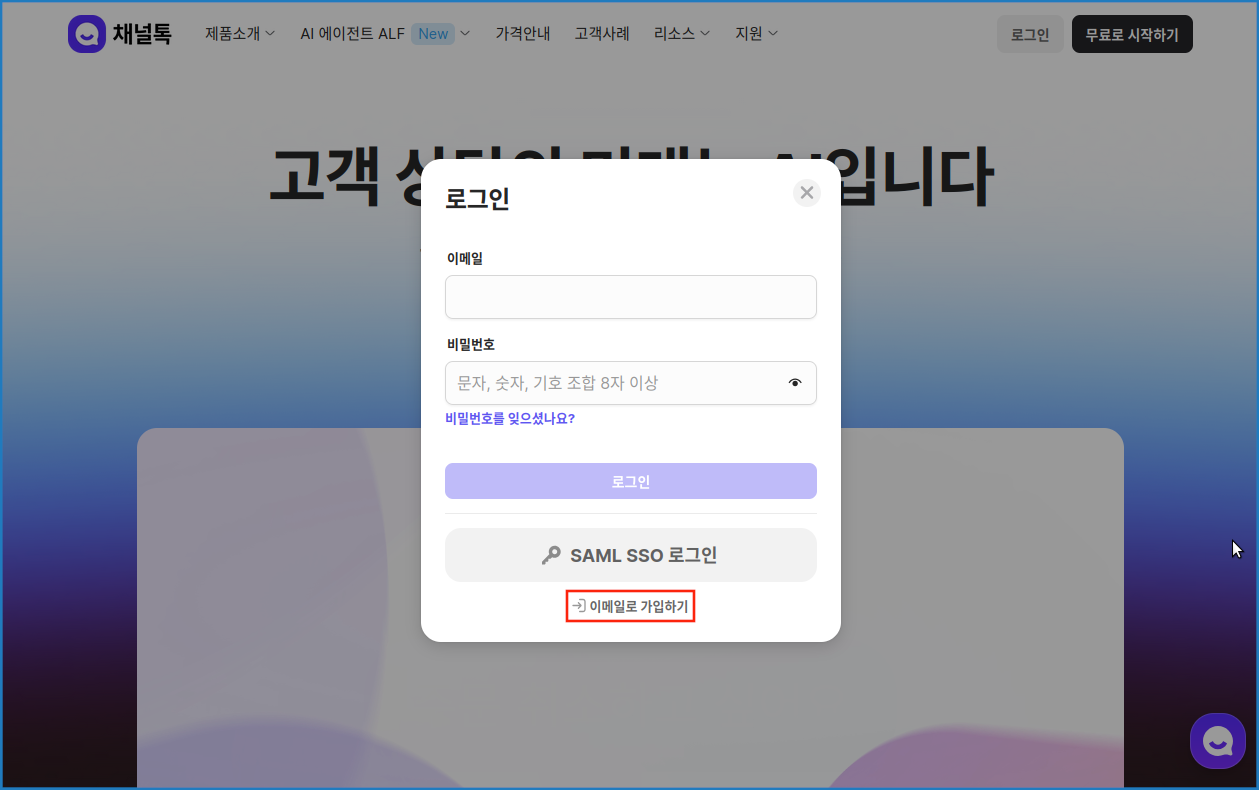Close the login dialog with X

coord(806,193)
